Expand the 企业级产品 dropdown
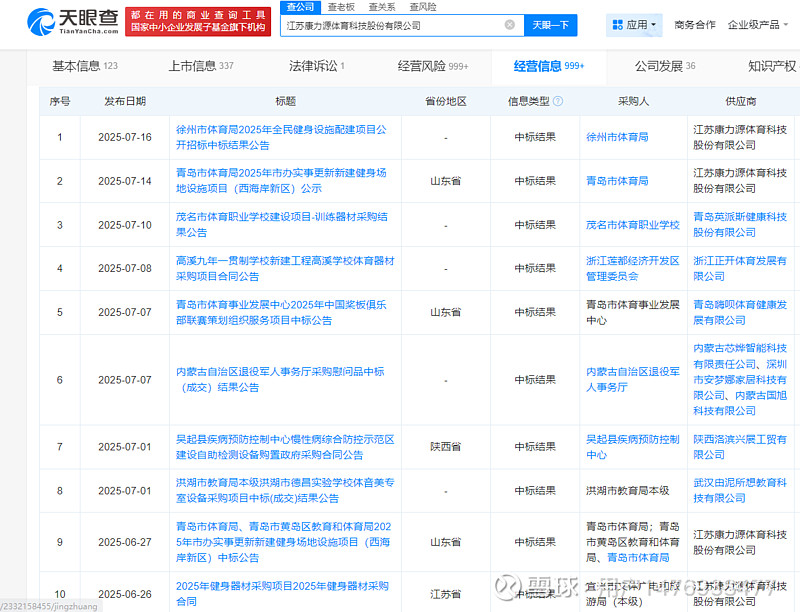 click(758, 25)
